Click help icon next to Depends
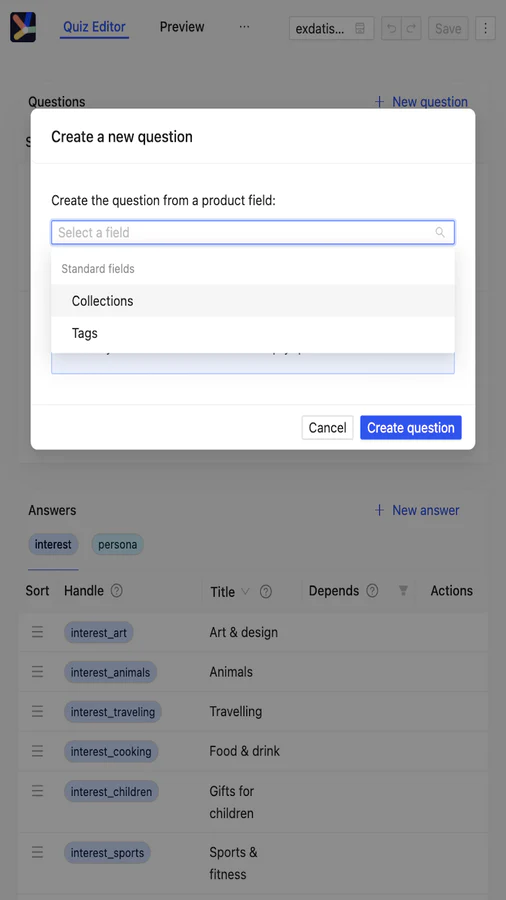 [372, 591]
